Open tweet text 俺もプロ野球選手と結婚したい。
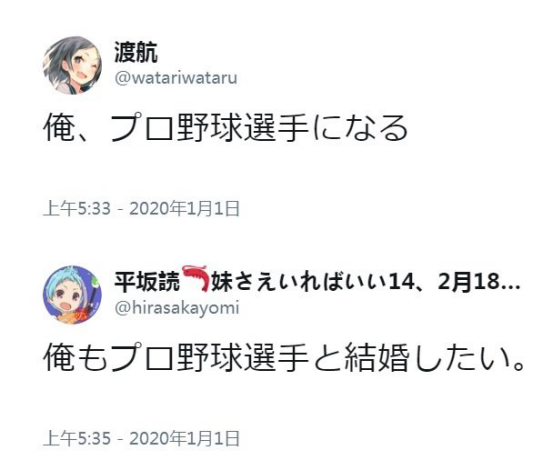The width and height of the screenshot is (554, 461). (284, 357)
